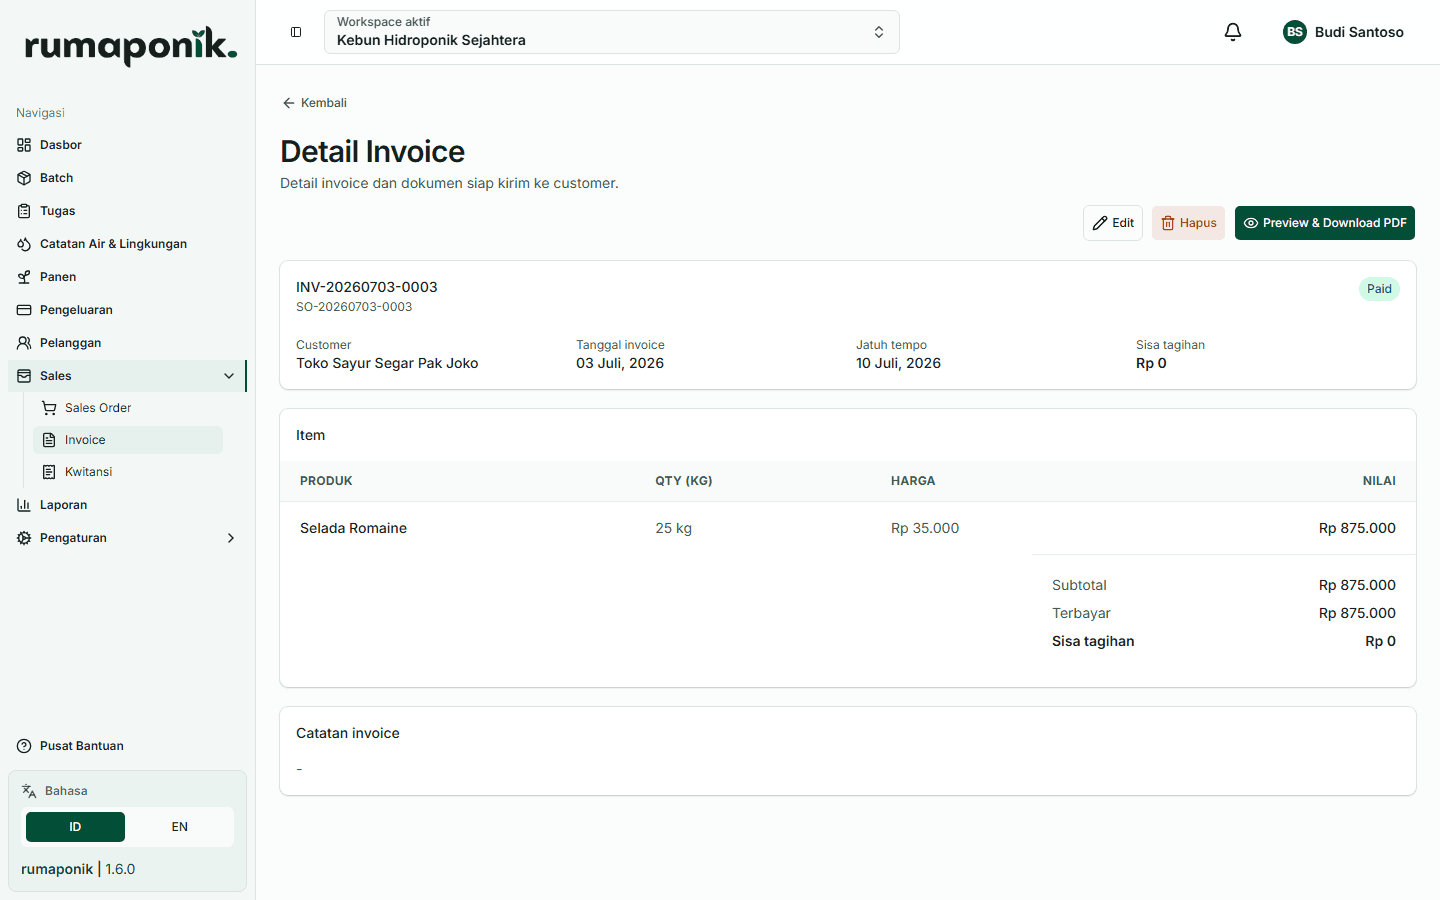Open the Workspace aktif dropdown
This screenshot has height=900, width=1440.
(612, 32)
